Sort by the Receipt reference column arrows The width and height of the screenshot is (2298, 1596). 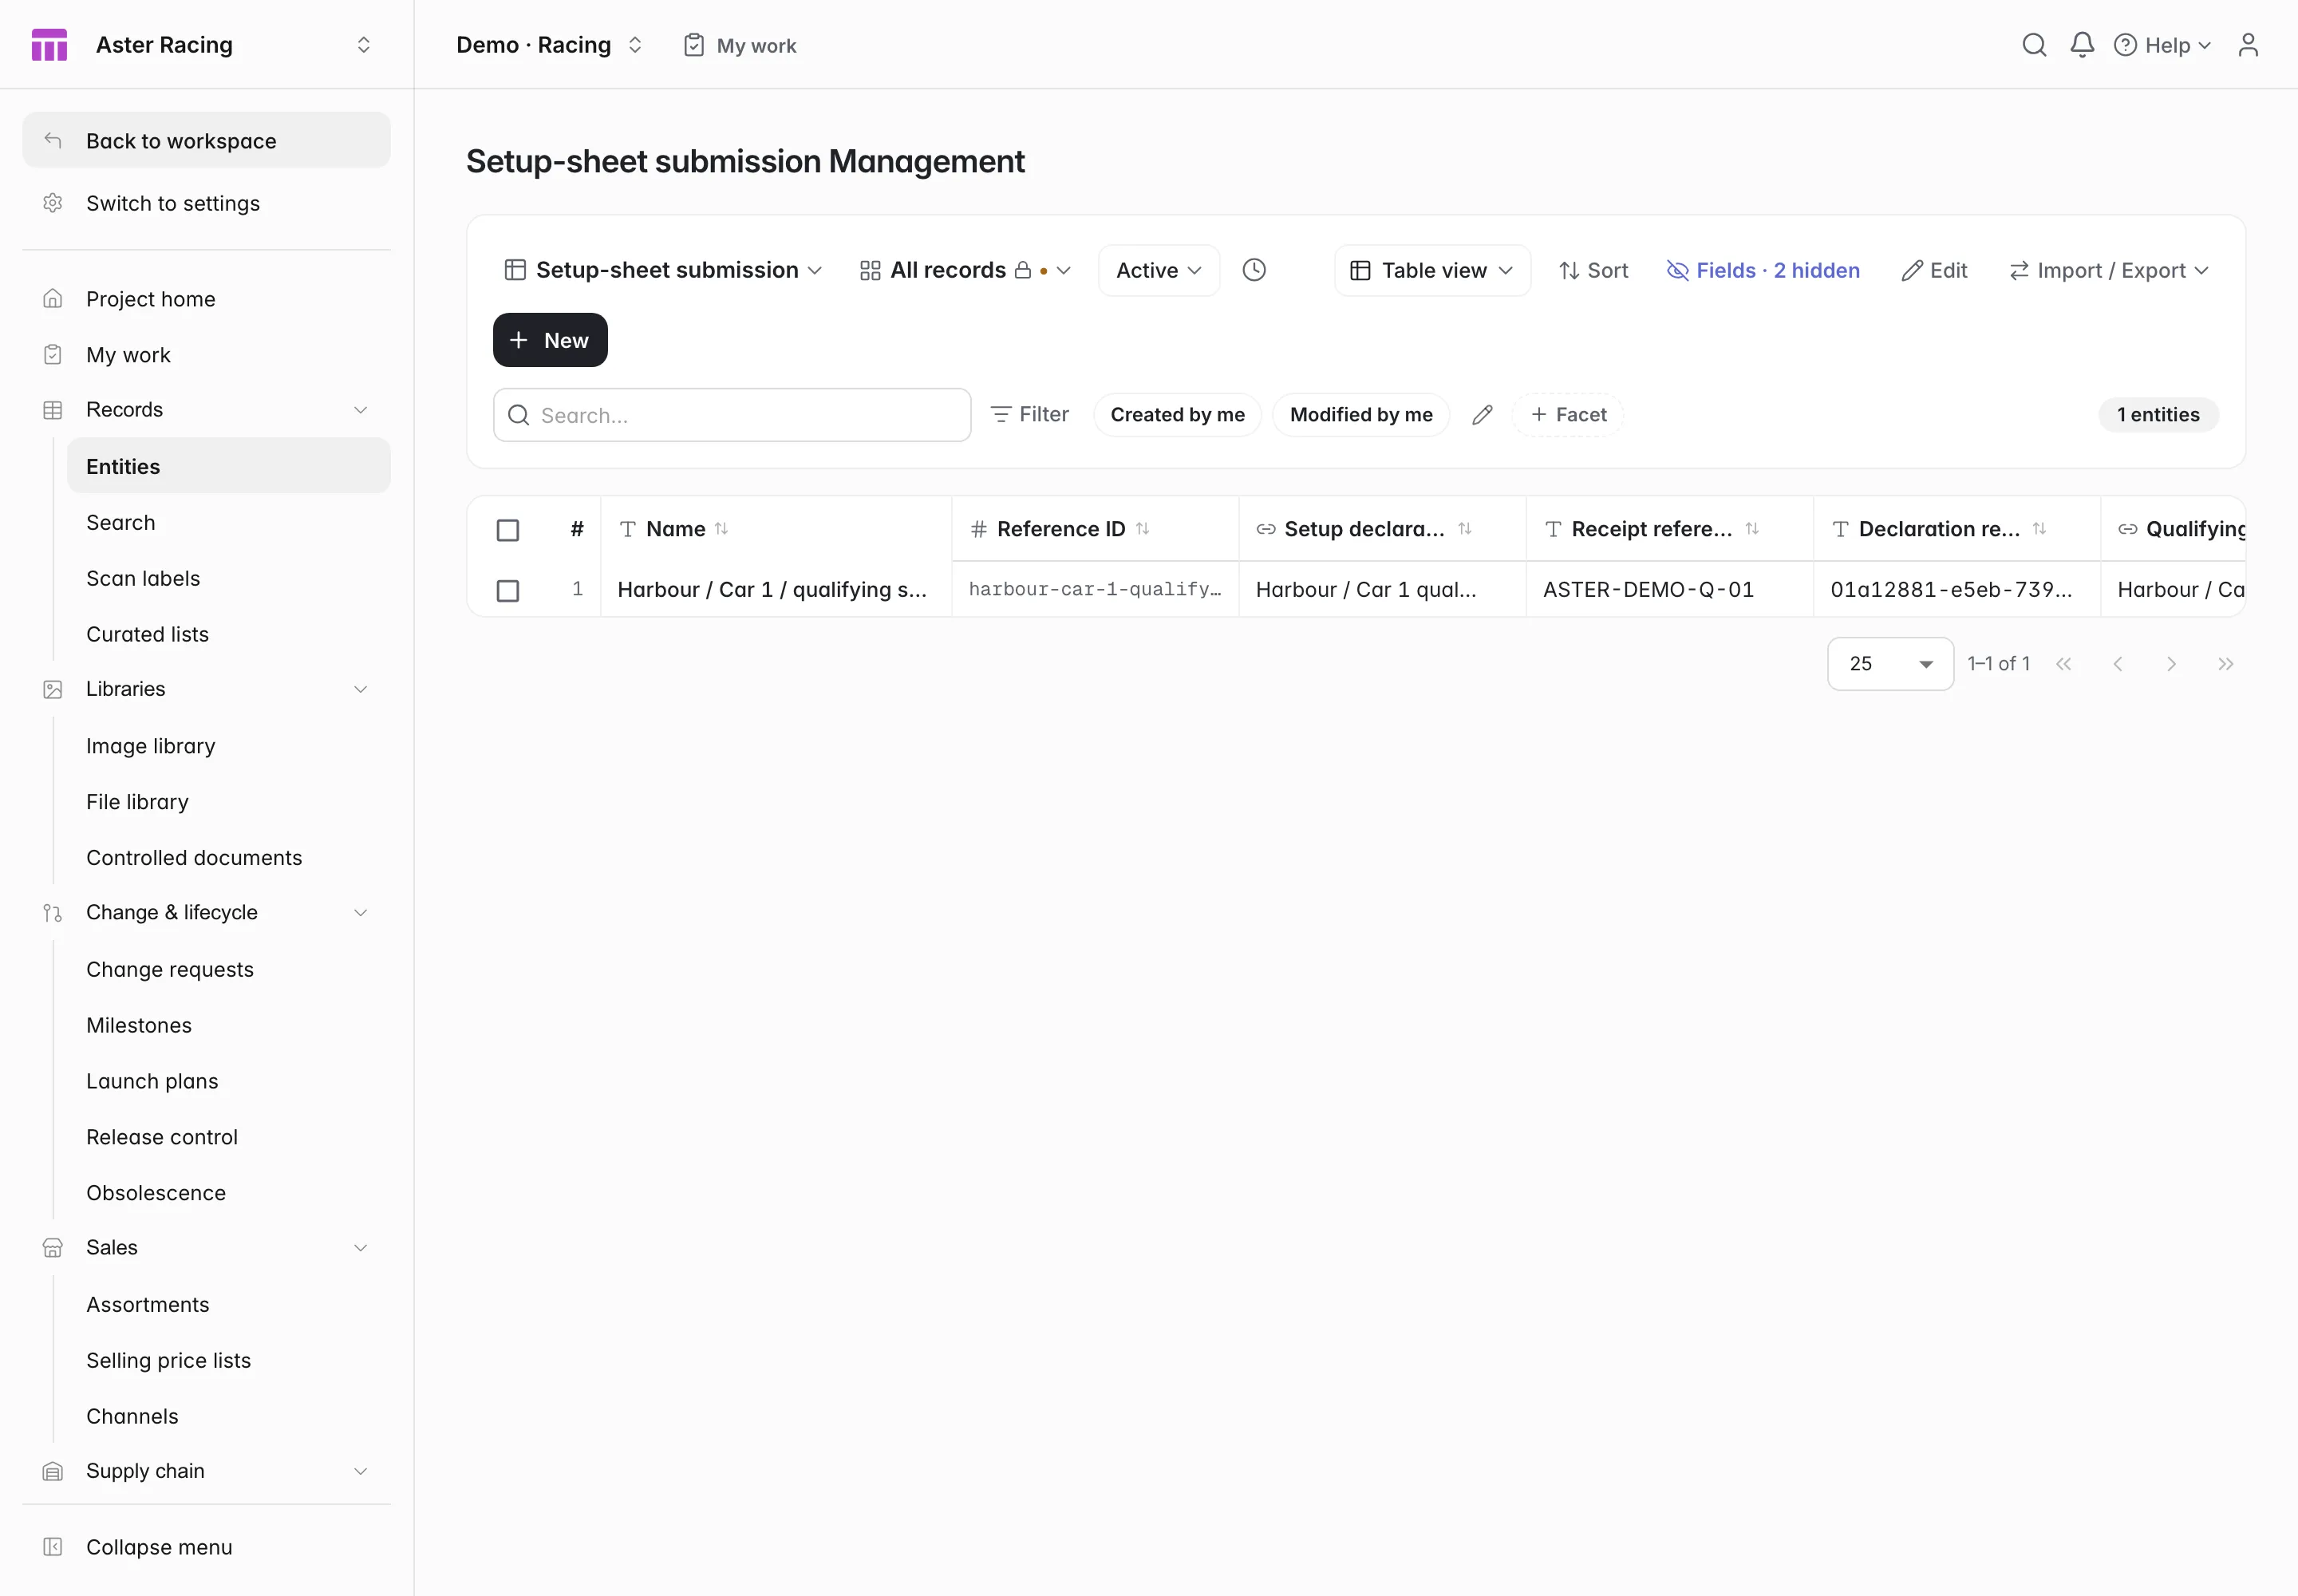click(1752, 529)
